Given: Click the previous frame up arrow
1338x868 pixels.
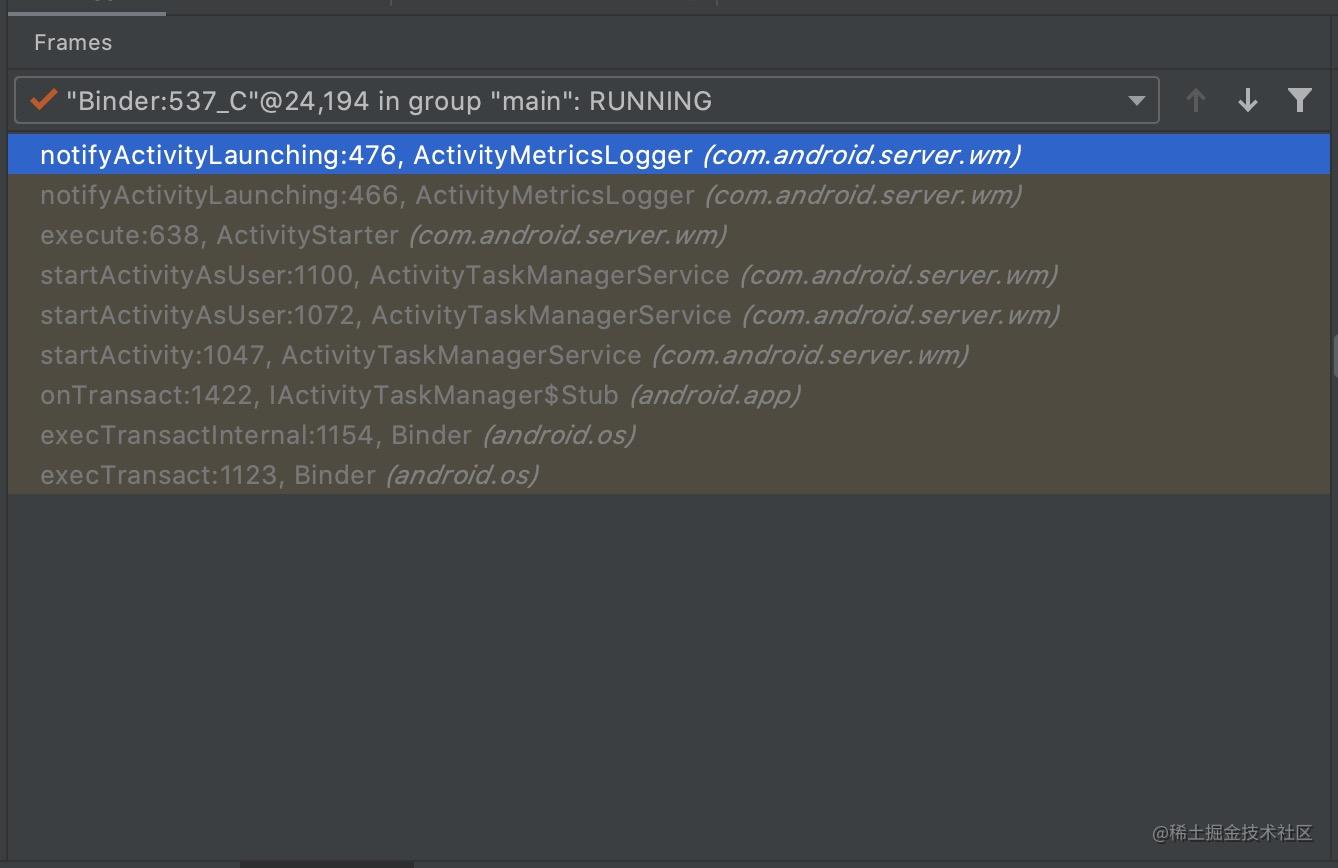Looking at the screenshot, I should (x=1195, y=100).
